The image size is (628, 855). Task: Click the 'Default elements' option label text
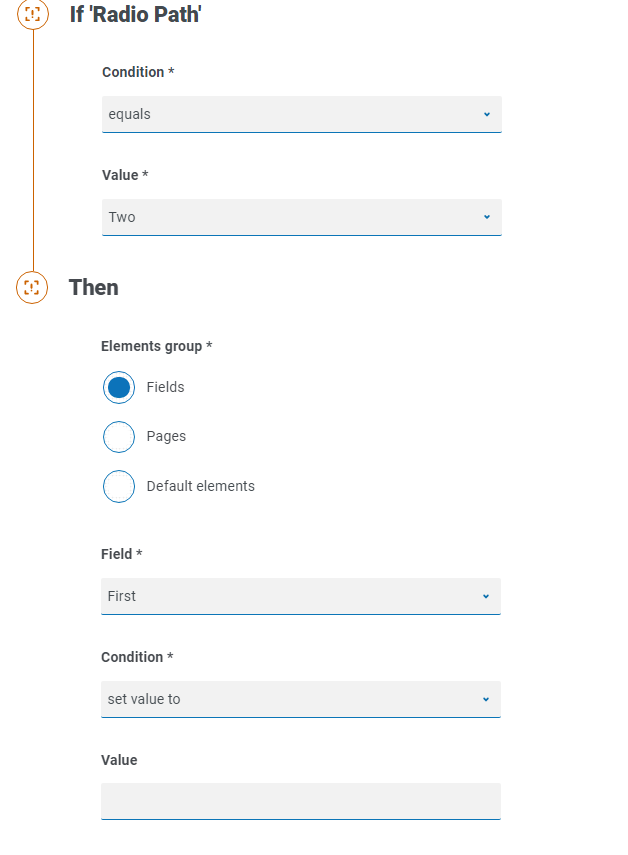click(x=201, y=486)
